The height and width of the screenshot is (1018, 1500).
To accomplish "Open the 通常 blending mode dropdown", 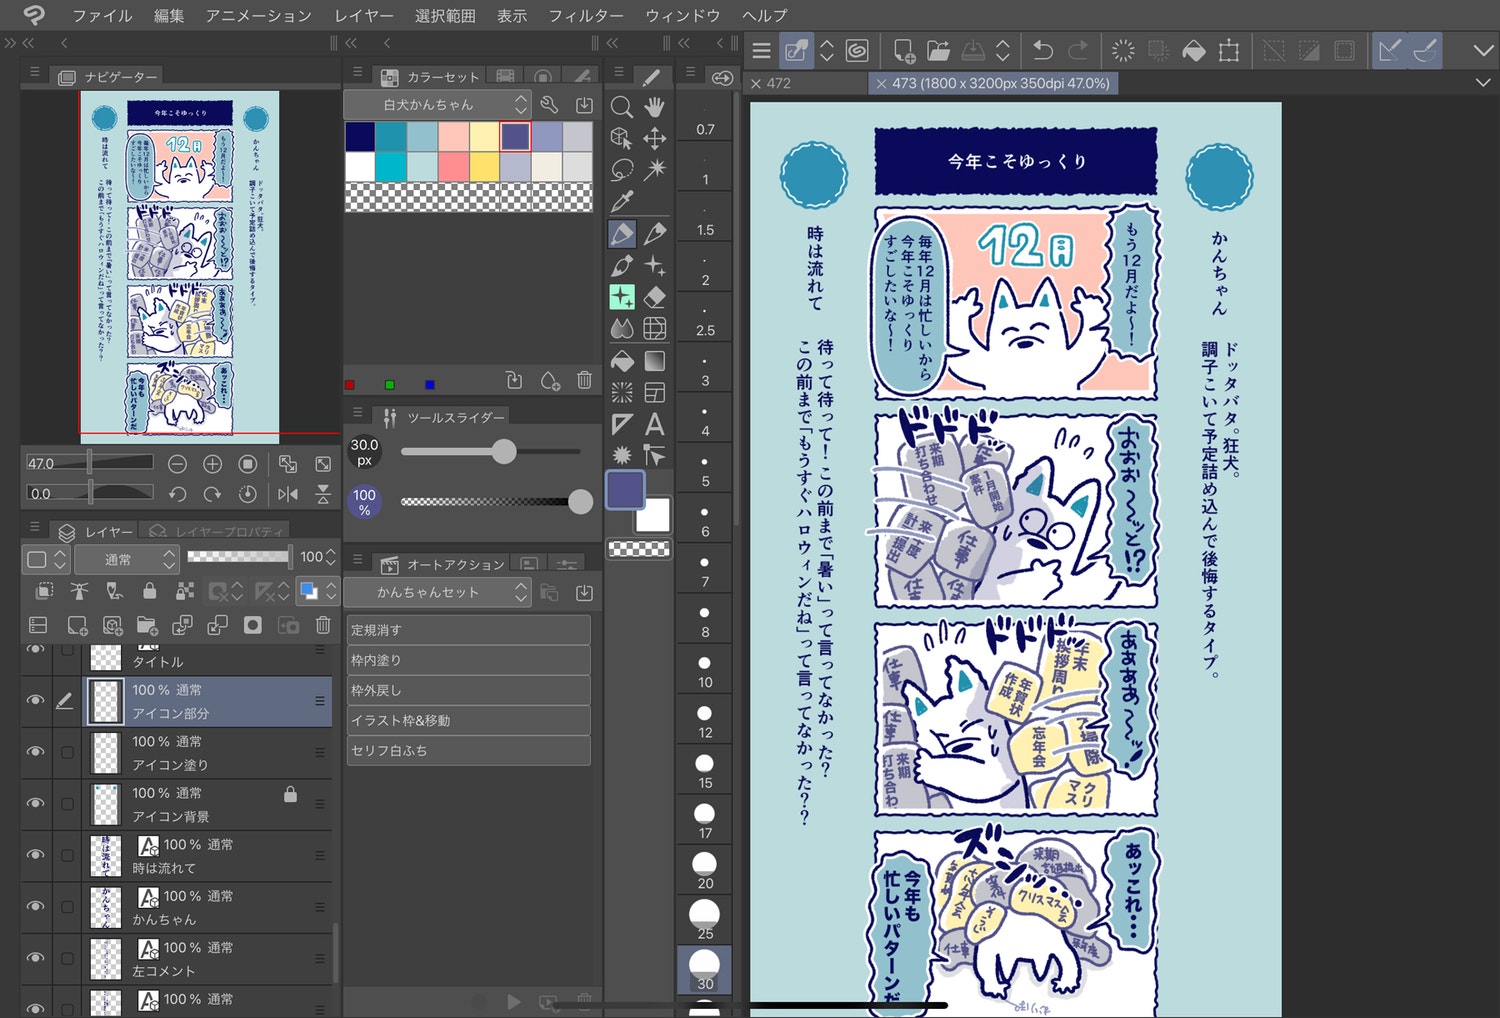I will pos(127,559).
